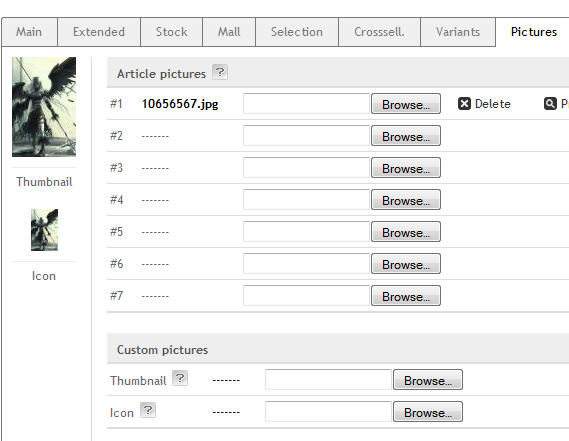569x441 pixels.
Task: Focus the file path field for picture #1
Action: coord(306,104)
